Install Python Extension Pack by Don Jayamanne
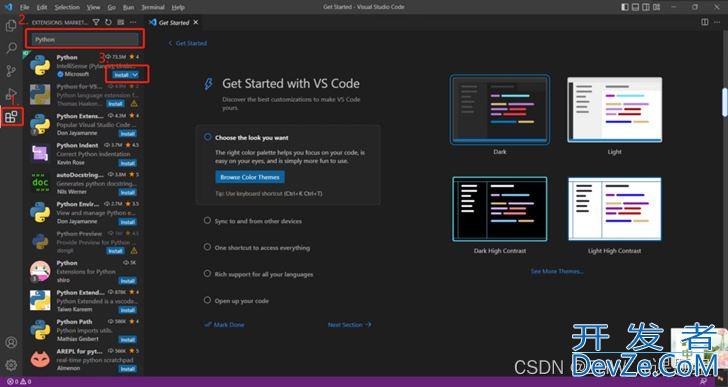The image size is (728, 387). point(127,134)
